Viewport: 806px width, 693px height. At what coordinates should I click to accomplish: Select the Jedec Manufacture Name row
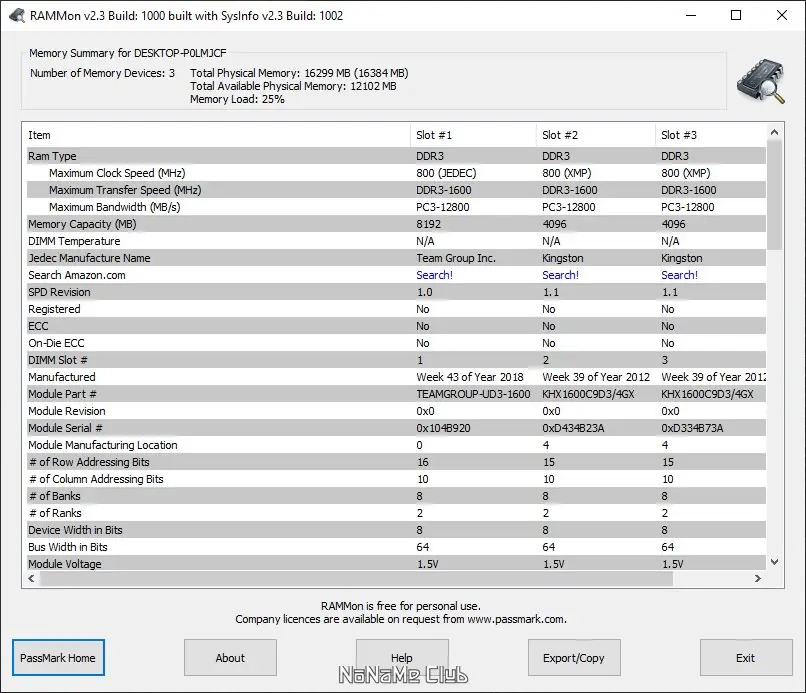pyautogui.click(x=396, y=258)
